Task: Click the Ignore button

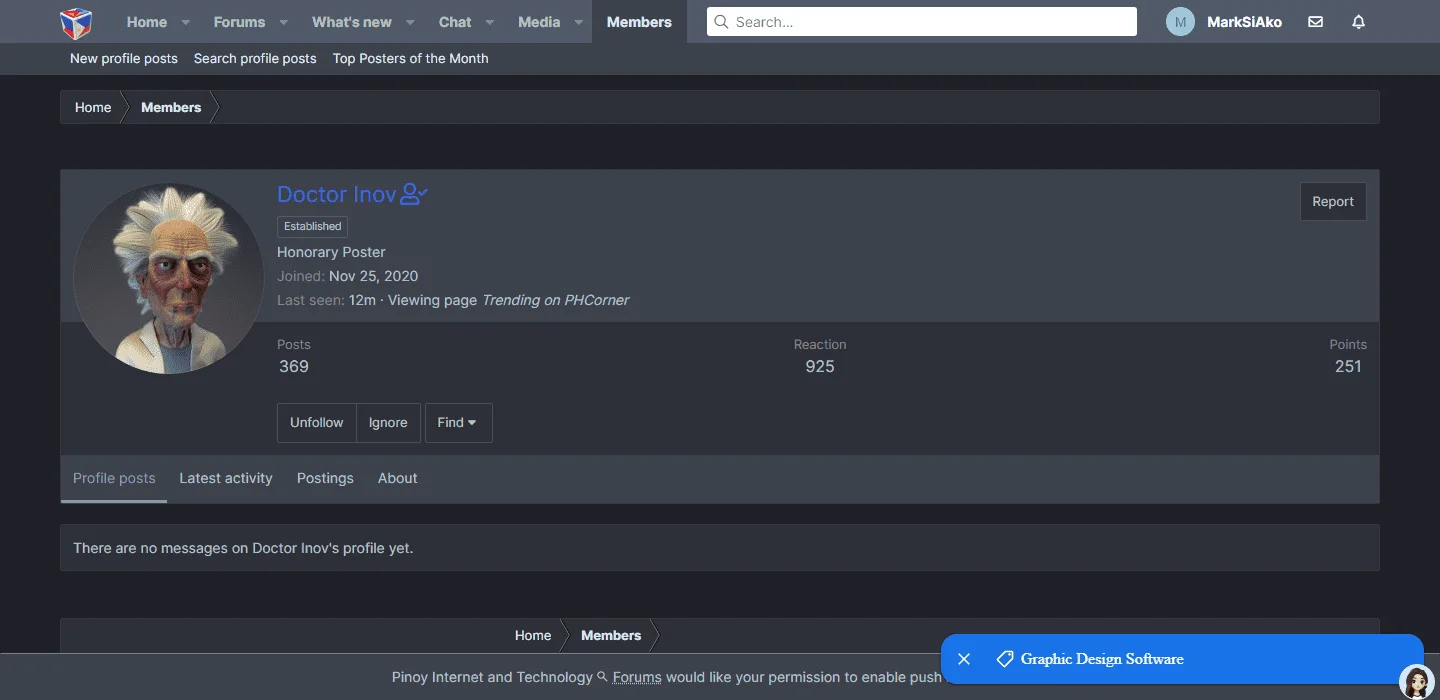Action: 388,423
